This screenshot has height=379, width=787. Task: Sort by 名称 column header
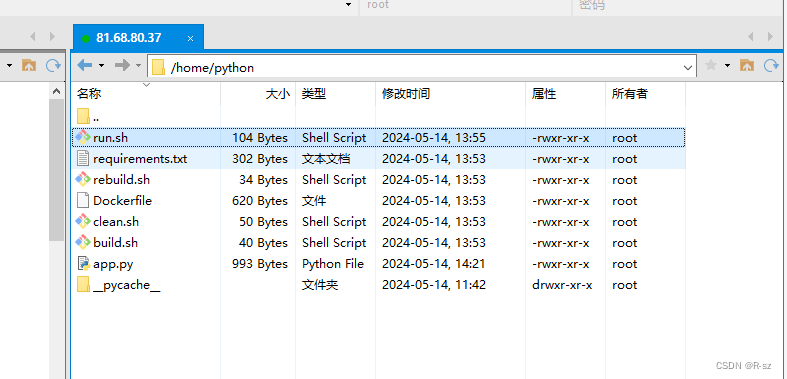coord(146,93)
